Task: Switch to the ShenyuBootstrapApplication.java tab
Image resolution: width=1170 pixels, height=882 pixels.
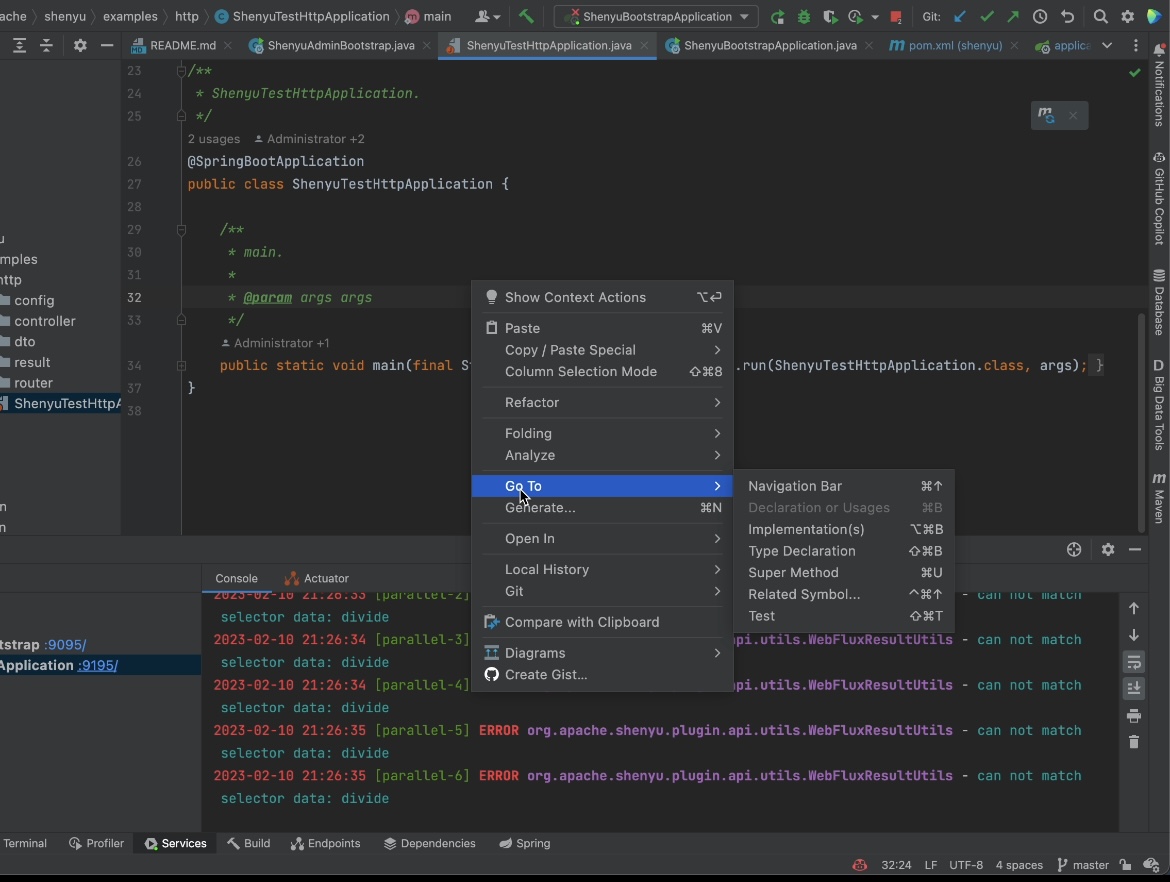Action: click(x=769, y=46)
